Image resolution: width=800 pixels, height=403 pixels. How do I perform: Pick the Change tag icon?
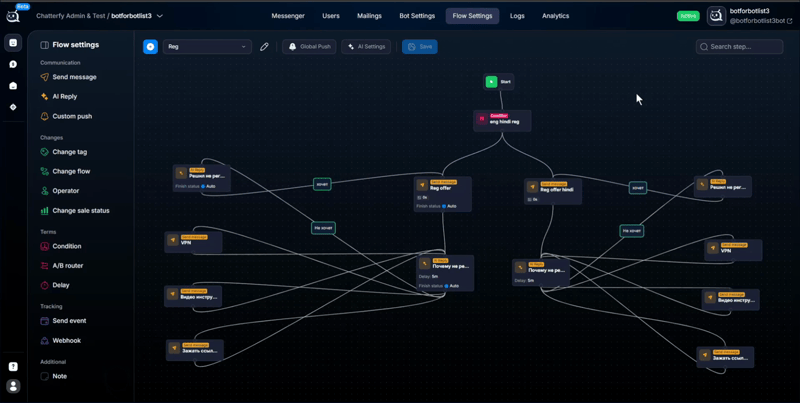pos(44,152)
